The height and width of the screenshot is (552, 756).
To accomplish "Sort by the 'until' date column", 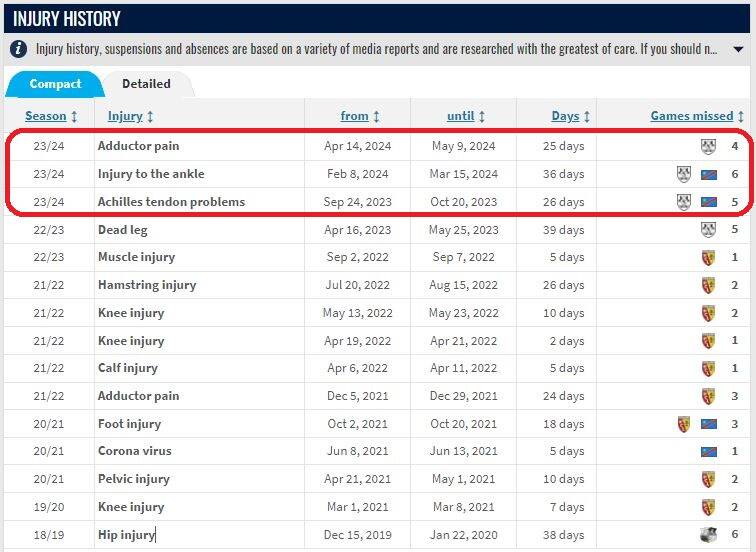I will [x=466, y=116].
